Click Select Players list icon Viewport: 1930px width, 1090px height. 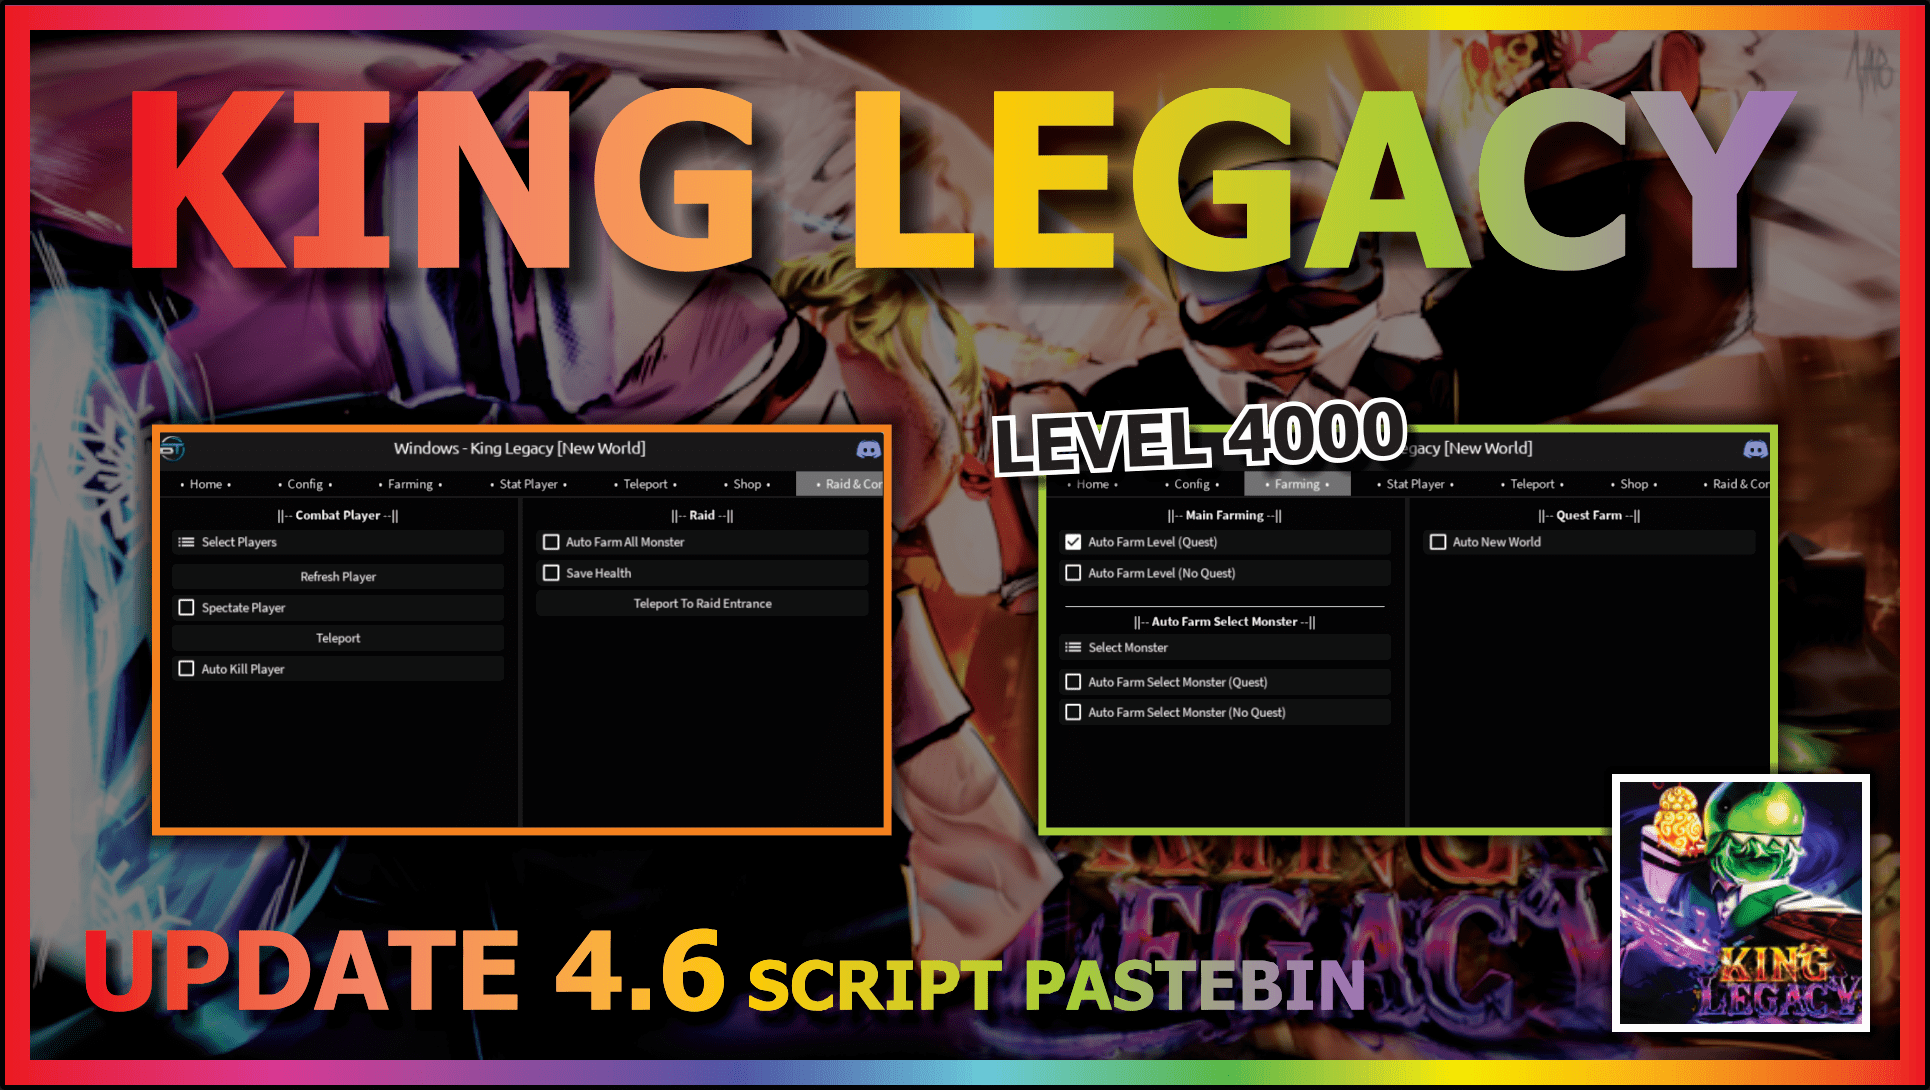tap(186, 540)
